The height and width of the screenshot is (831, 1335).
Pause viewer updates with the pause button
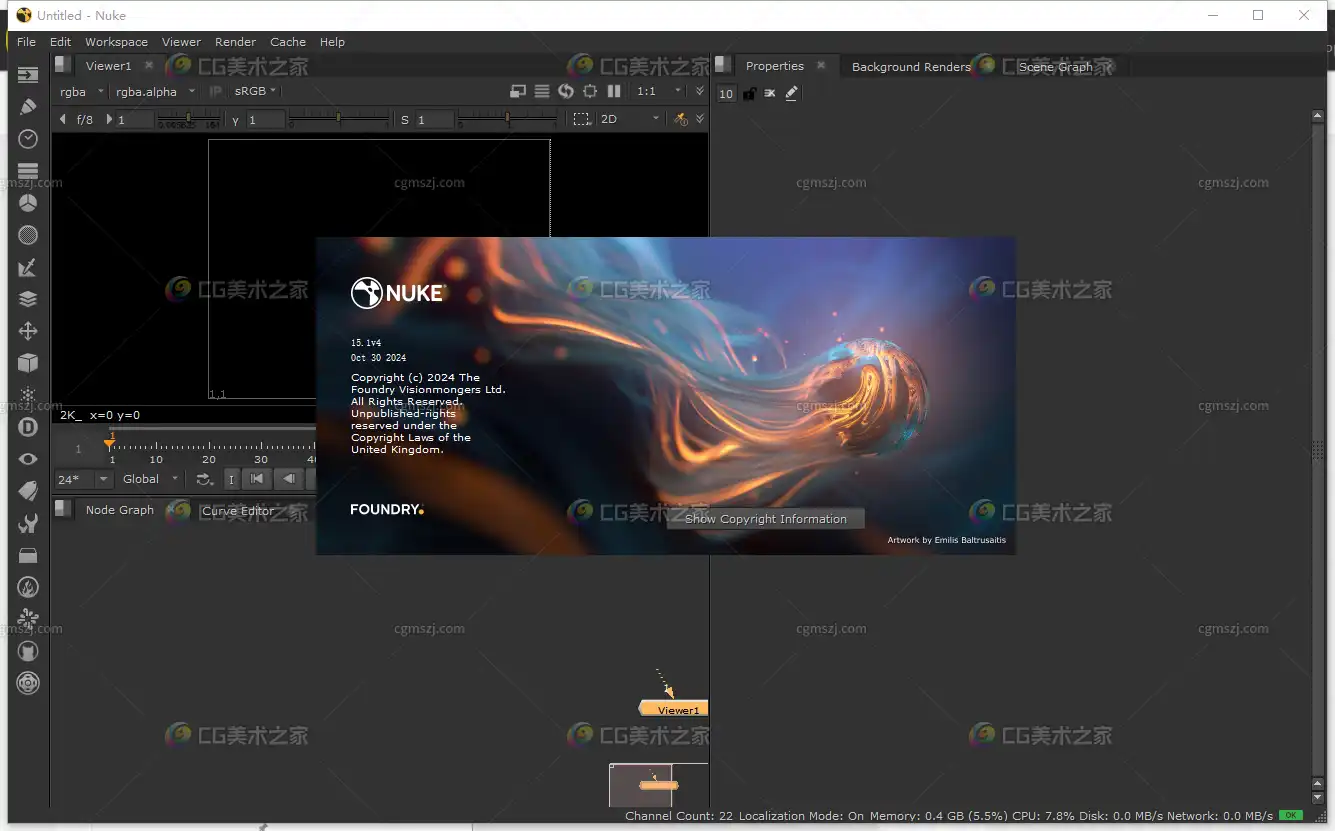[x=614, y=91]
